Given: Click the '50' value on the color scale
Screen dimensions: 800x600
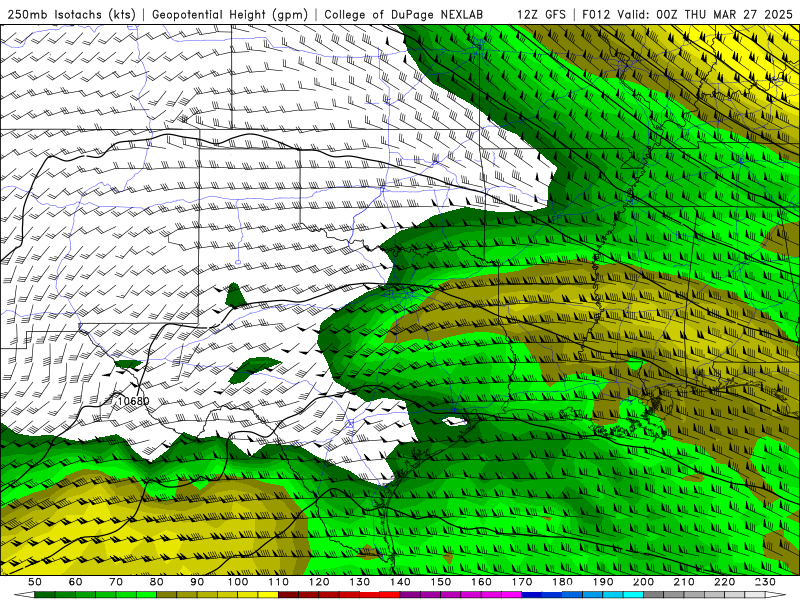Looking at the screenshot, I should tap(35, 582).
